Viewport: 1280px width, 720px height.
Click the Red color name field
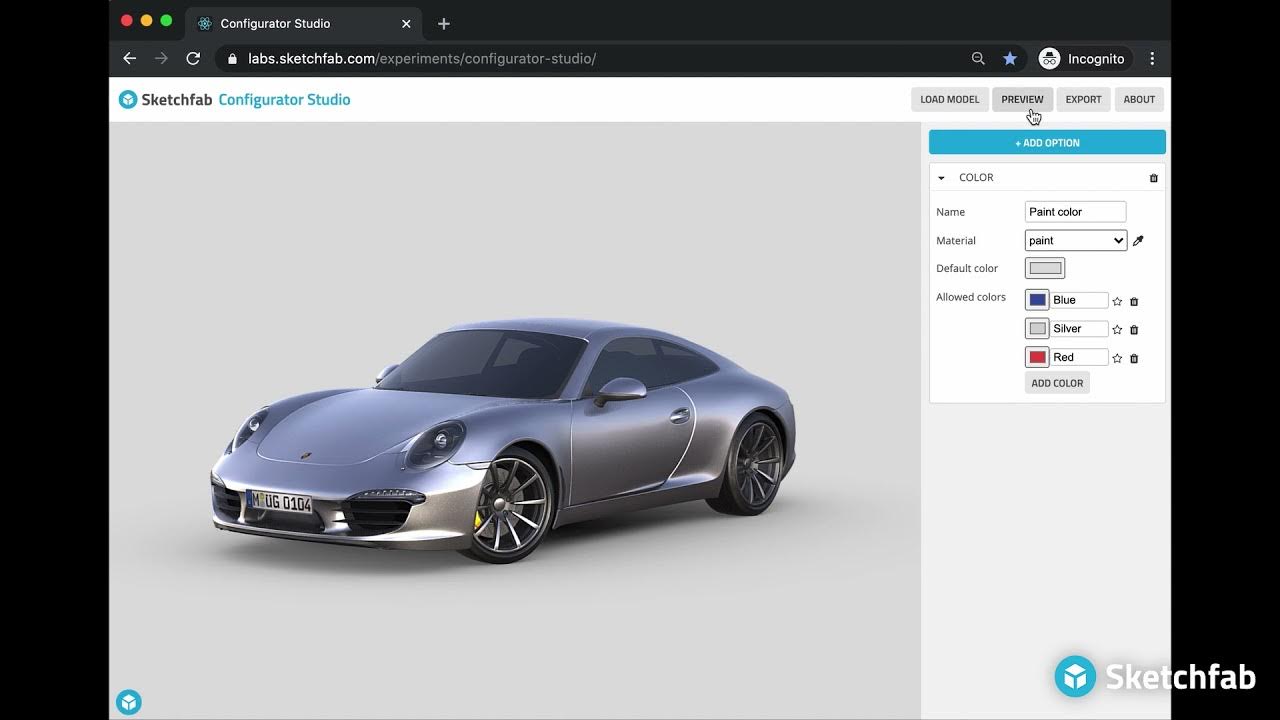coord(1079,357)
